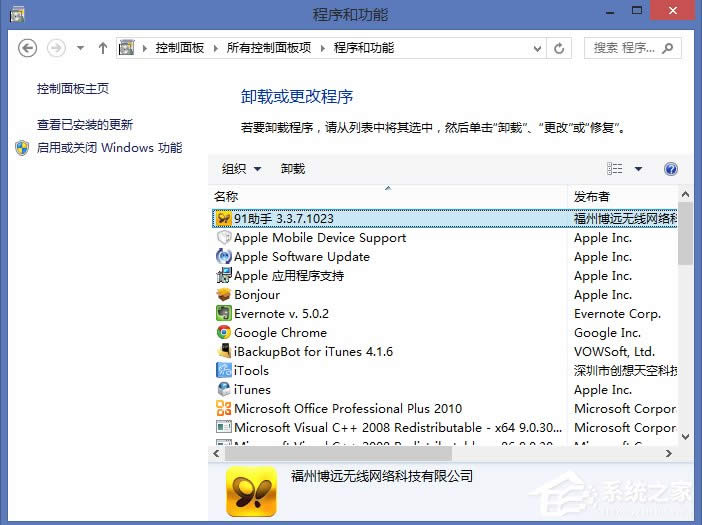Expand the arrow before 控制面板 breadcrumb

pos(145,48)
